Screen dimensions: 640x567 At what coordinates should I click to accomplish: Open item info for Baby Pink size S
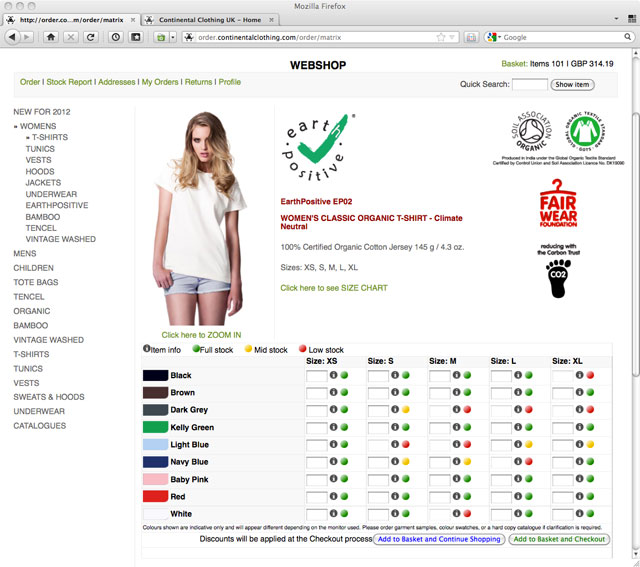[x=395, y=478]
